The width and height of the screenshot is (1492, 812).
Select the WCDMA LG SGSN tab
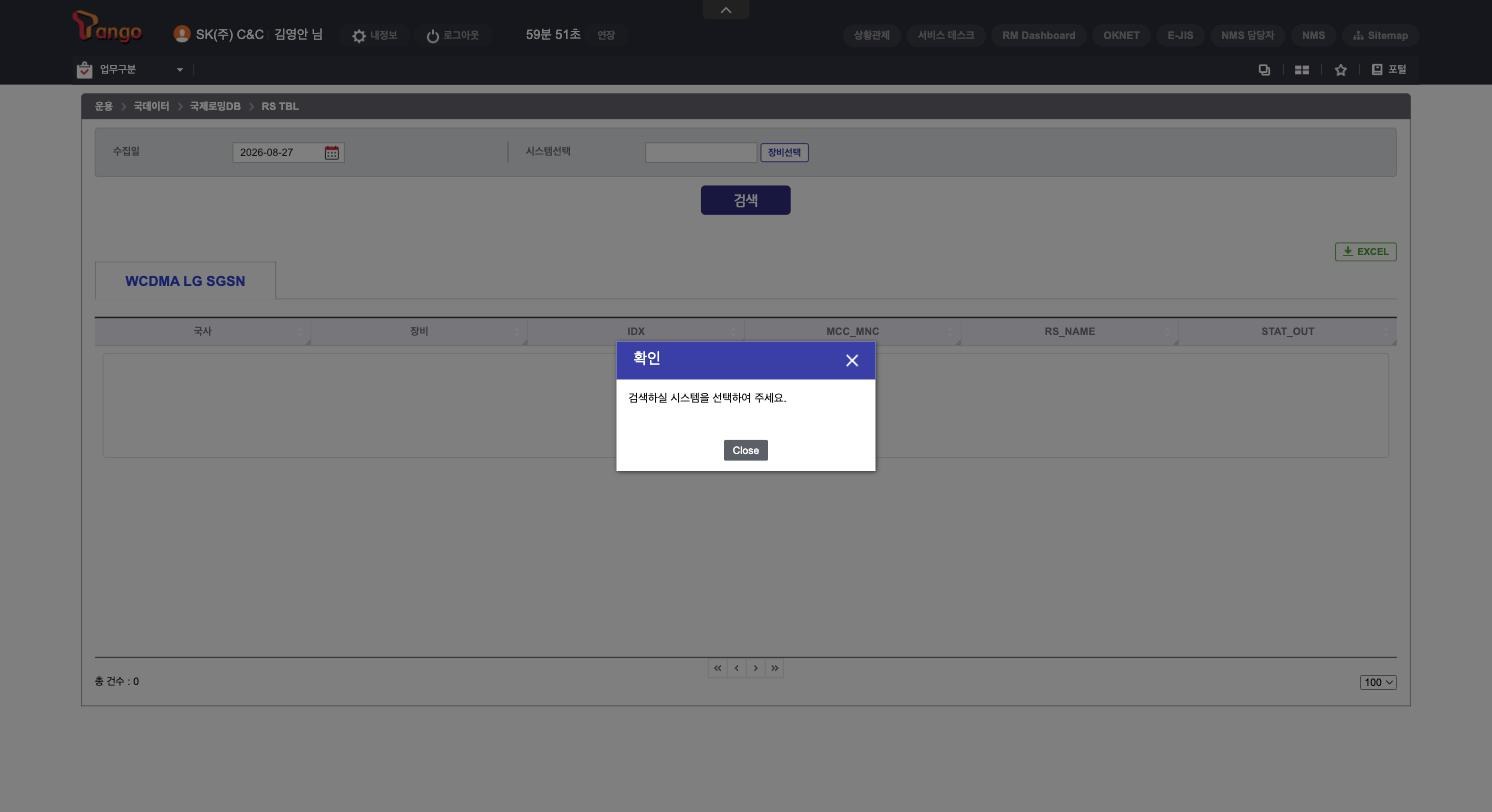185,281
